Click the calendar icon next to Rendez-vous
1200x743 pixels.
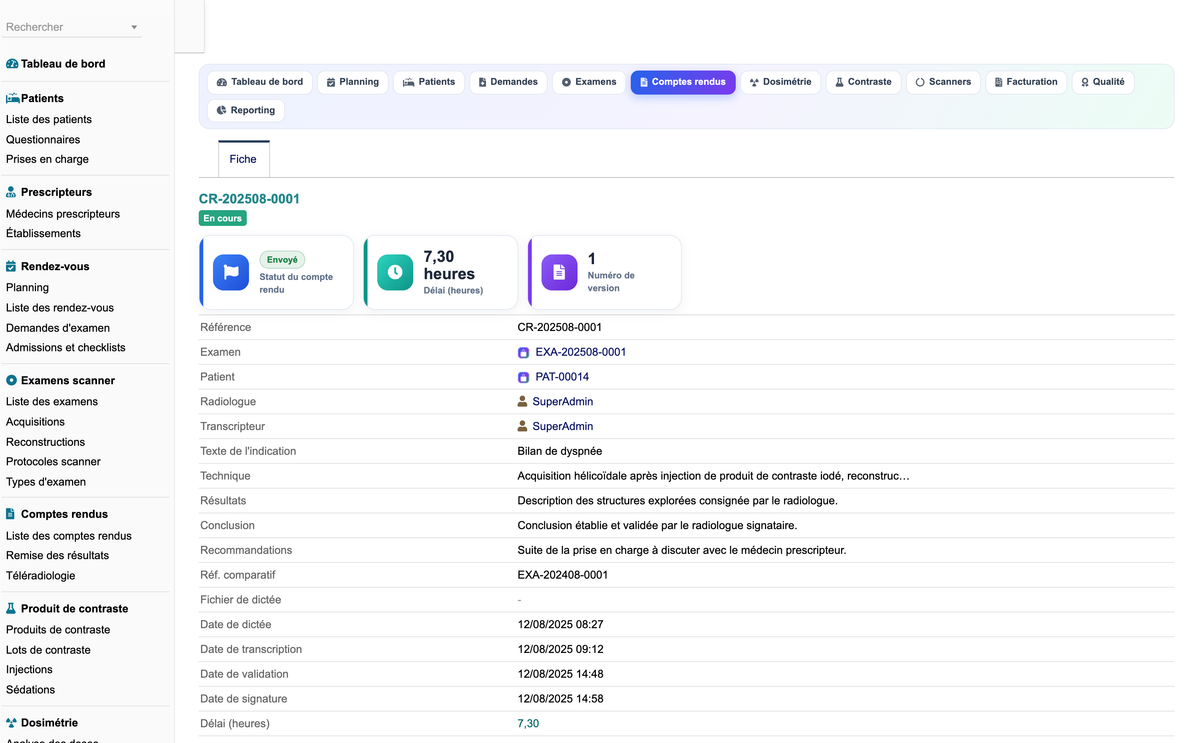12,267
